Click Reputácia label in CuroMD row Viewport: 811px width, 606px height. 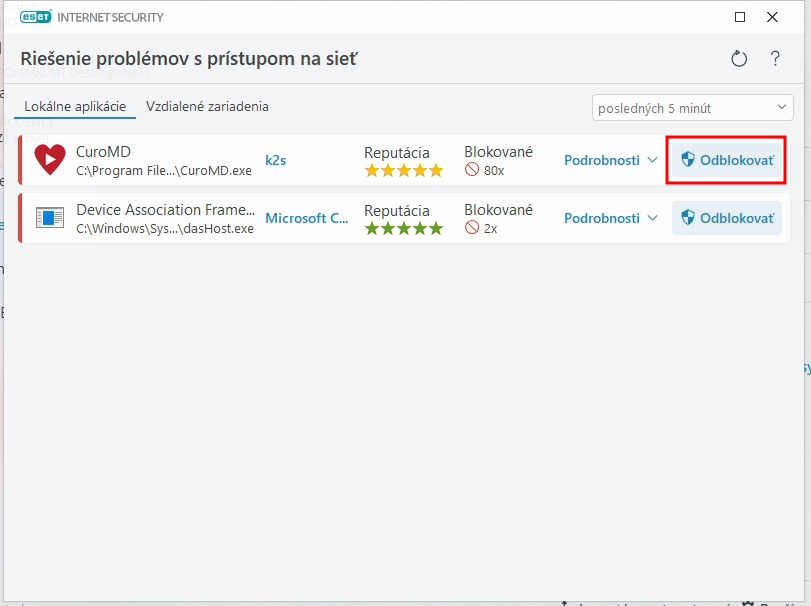tap(397, 153)
